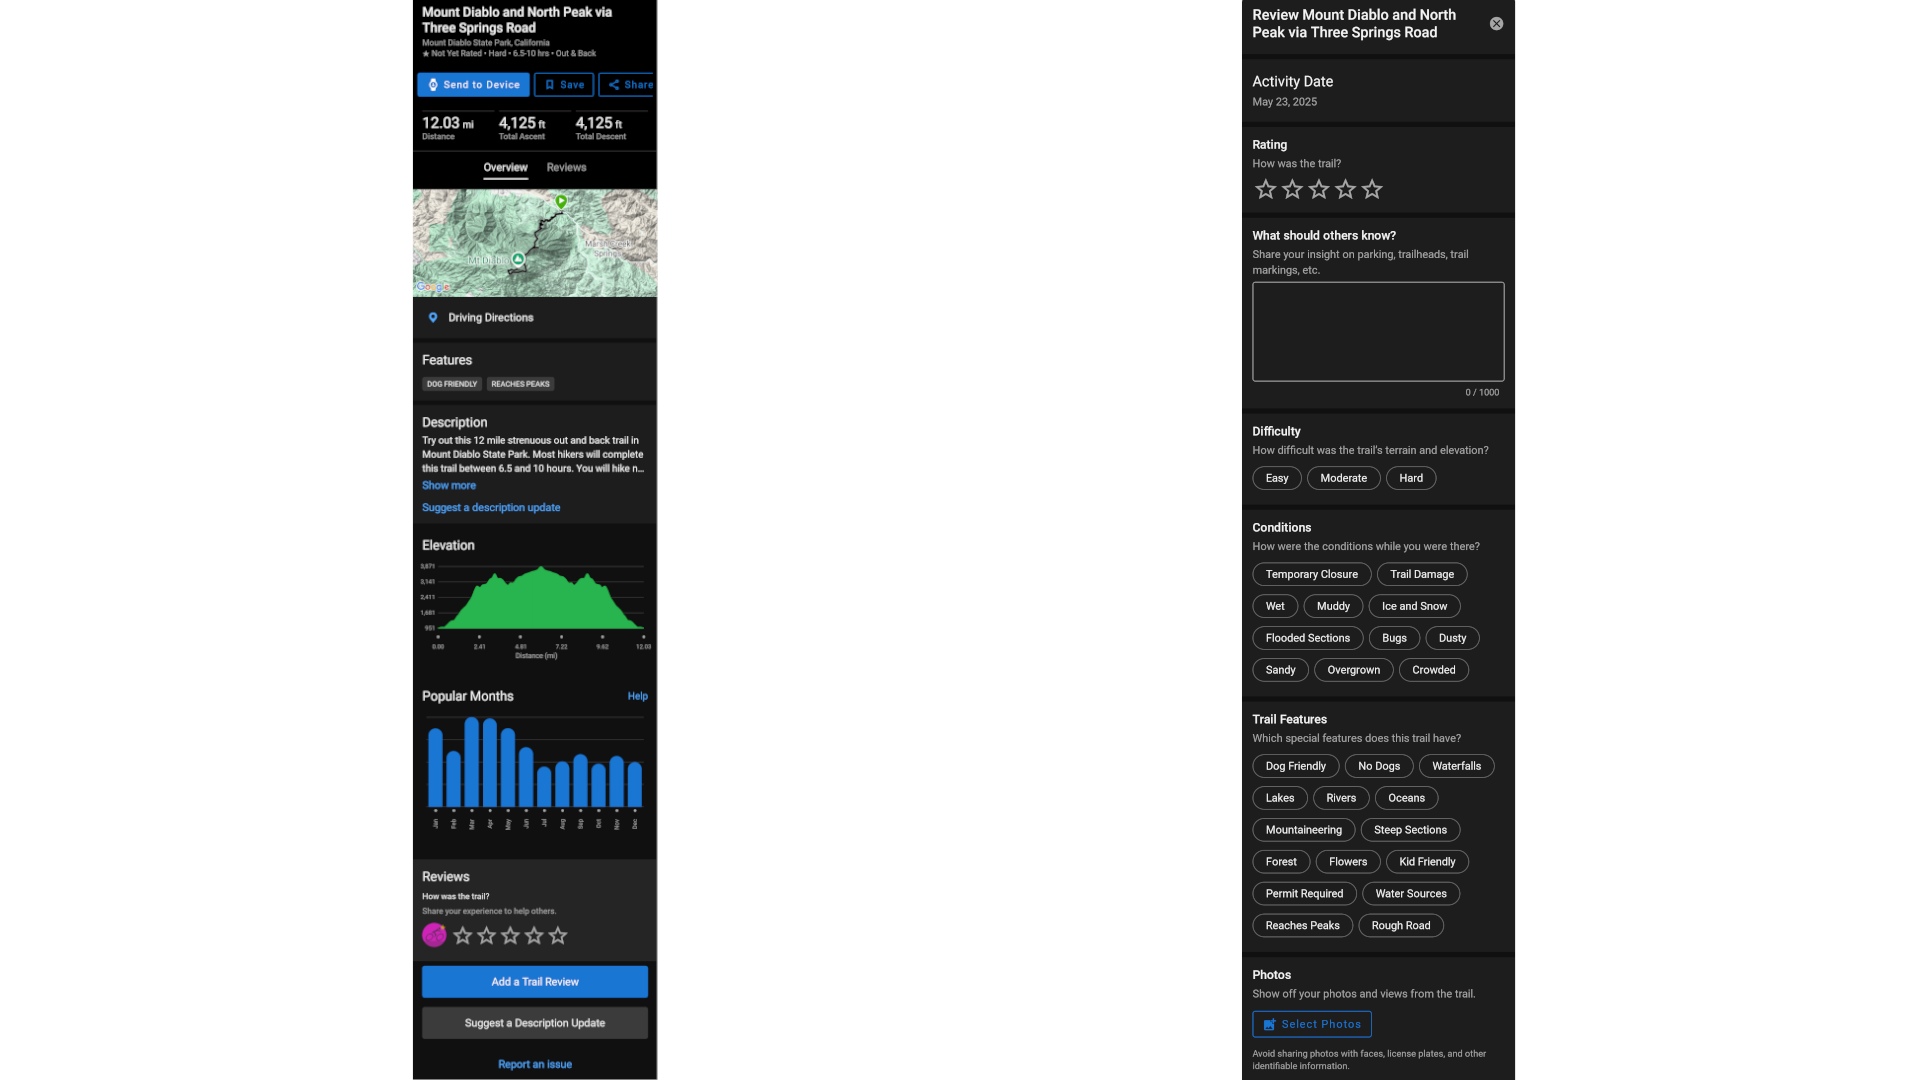Toggle Temporary Closure condition

[1312, 575]
